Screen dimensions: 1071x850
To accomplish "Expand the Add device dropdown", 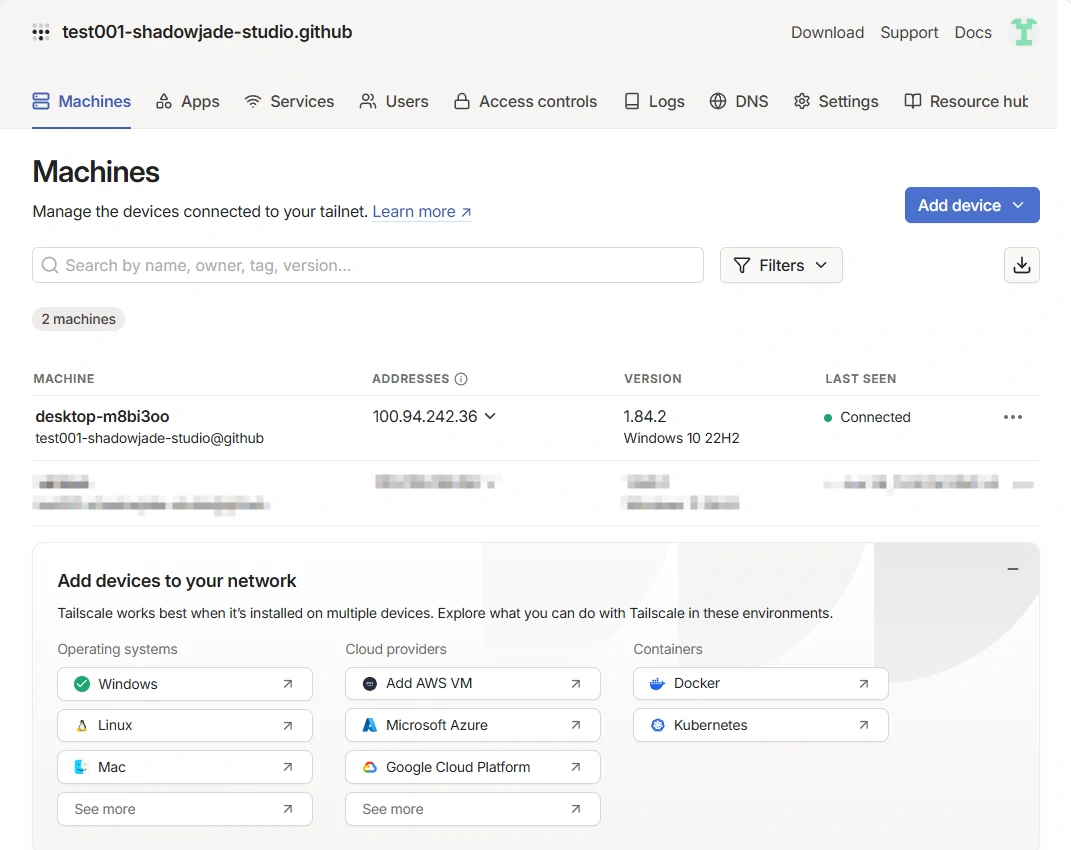I will (971, 205).
